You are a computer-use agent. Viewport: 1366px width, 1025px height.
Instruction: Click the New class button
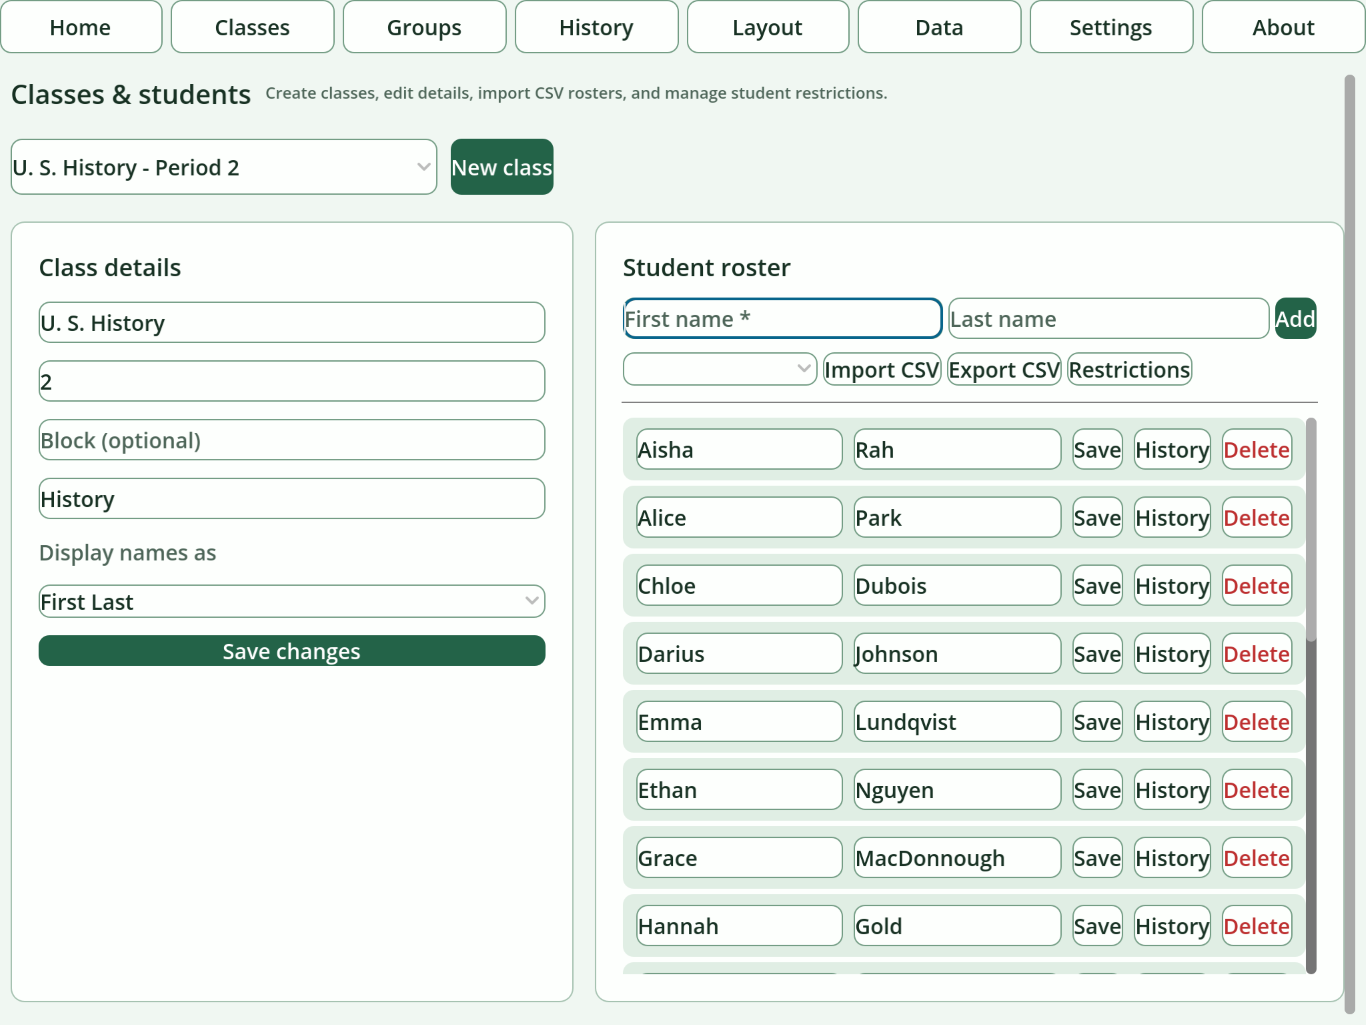[x=502, y=167]
